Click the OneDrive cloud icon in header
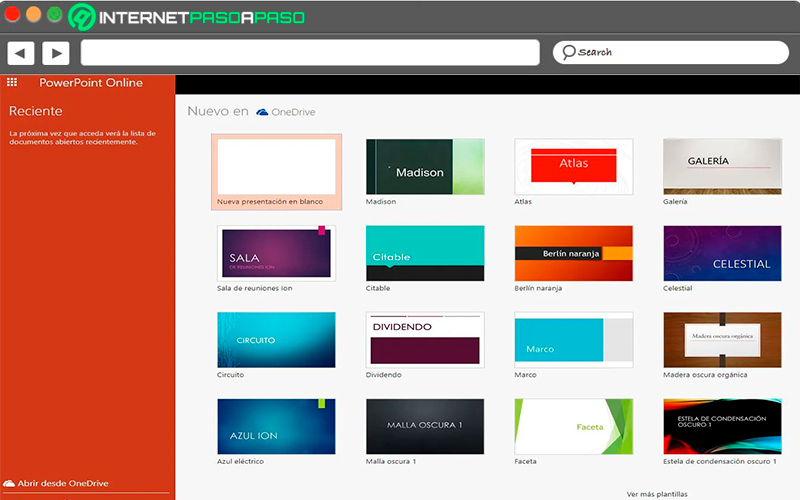This screenshot has height=500, width=800. click(x=262, y=112)
